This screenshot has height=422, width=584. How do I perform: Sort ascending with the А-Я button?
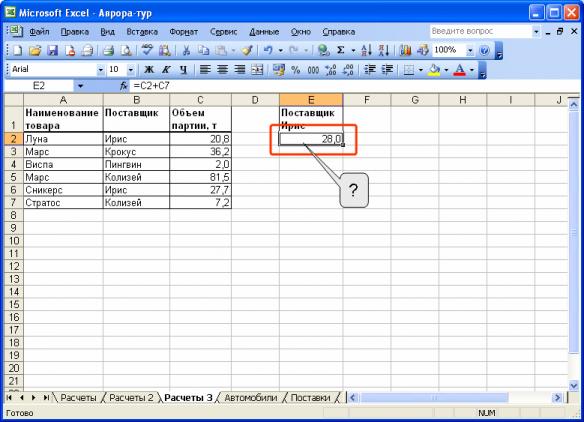tap(366, 50)
